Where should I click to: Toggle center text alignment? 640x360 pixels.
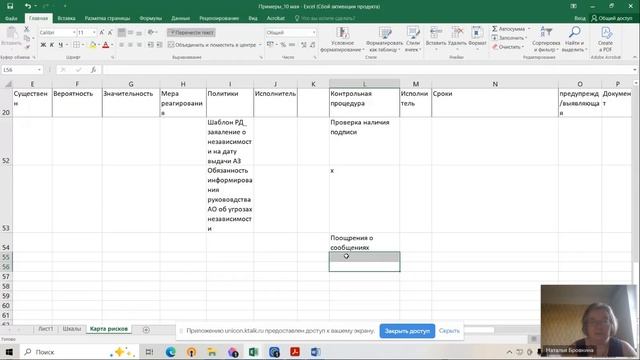click(130, 45)
